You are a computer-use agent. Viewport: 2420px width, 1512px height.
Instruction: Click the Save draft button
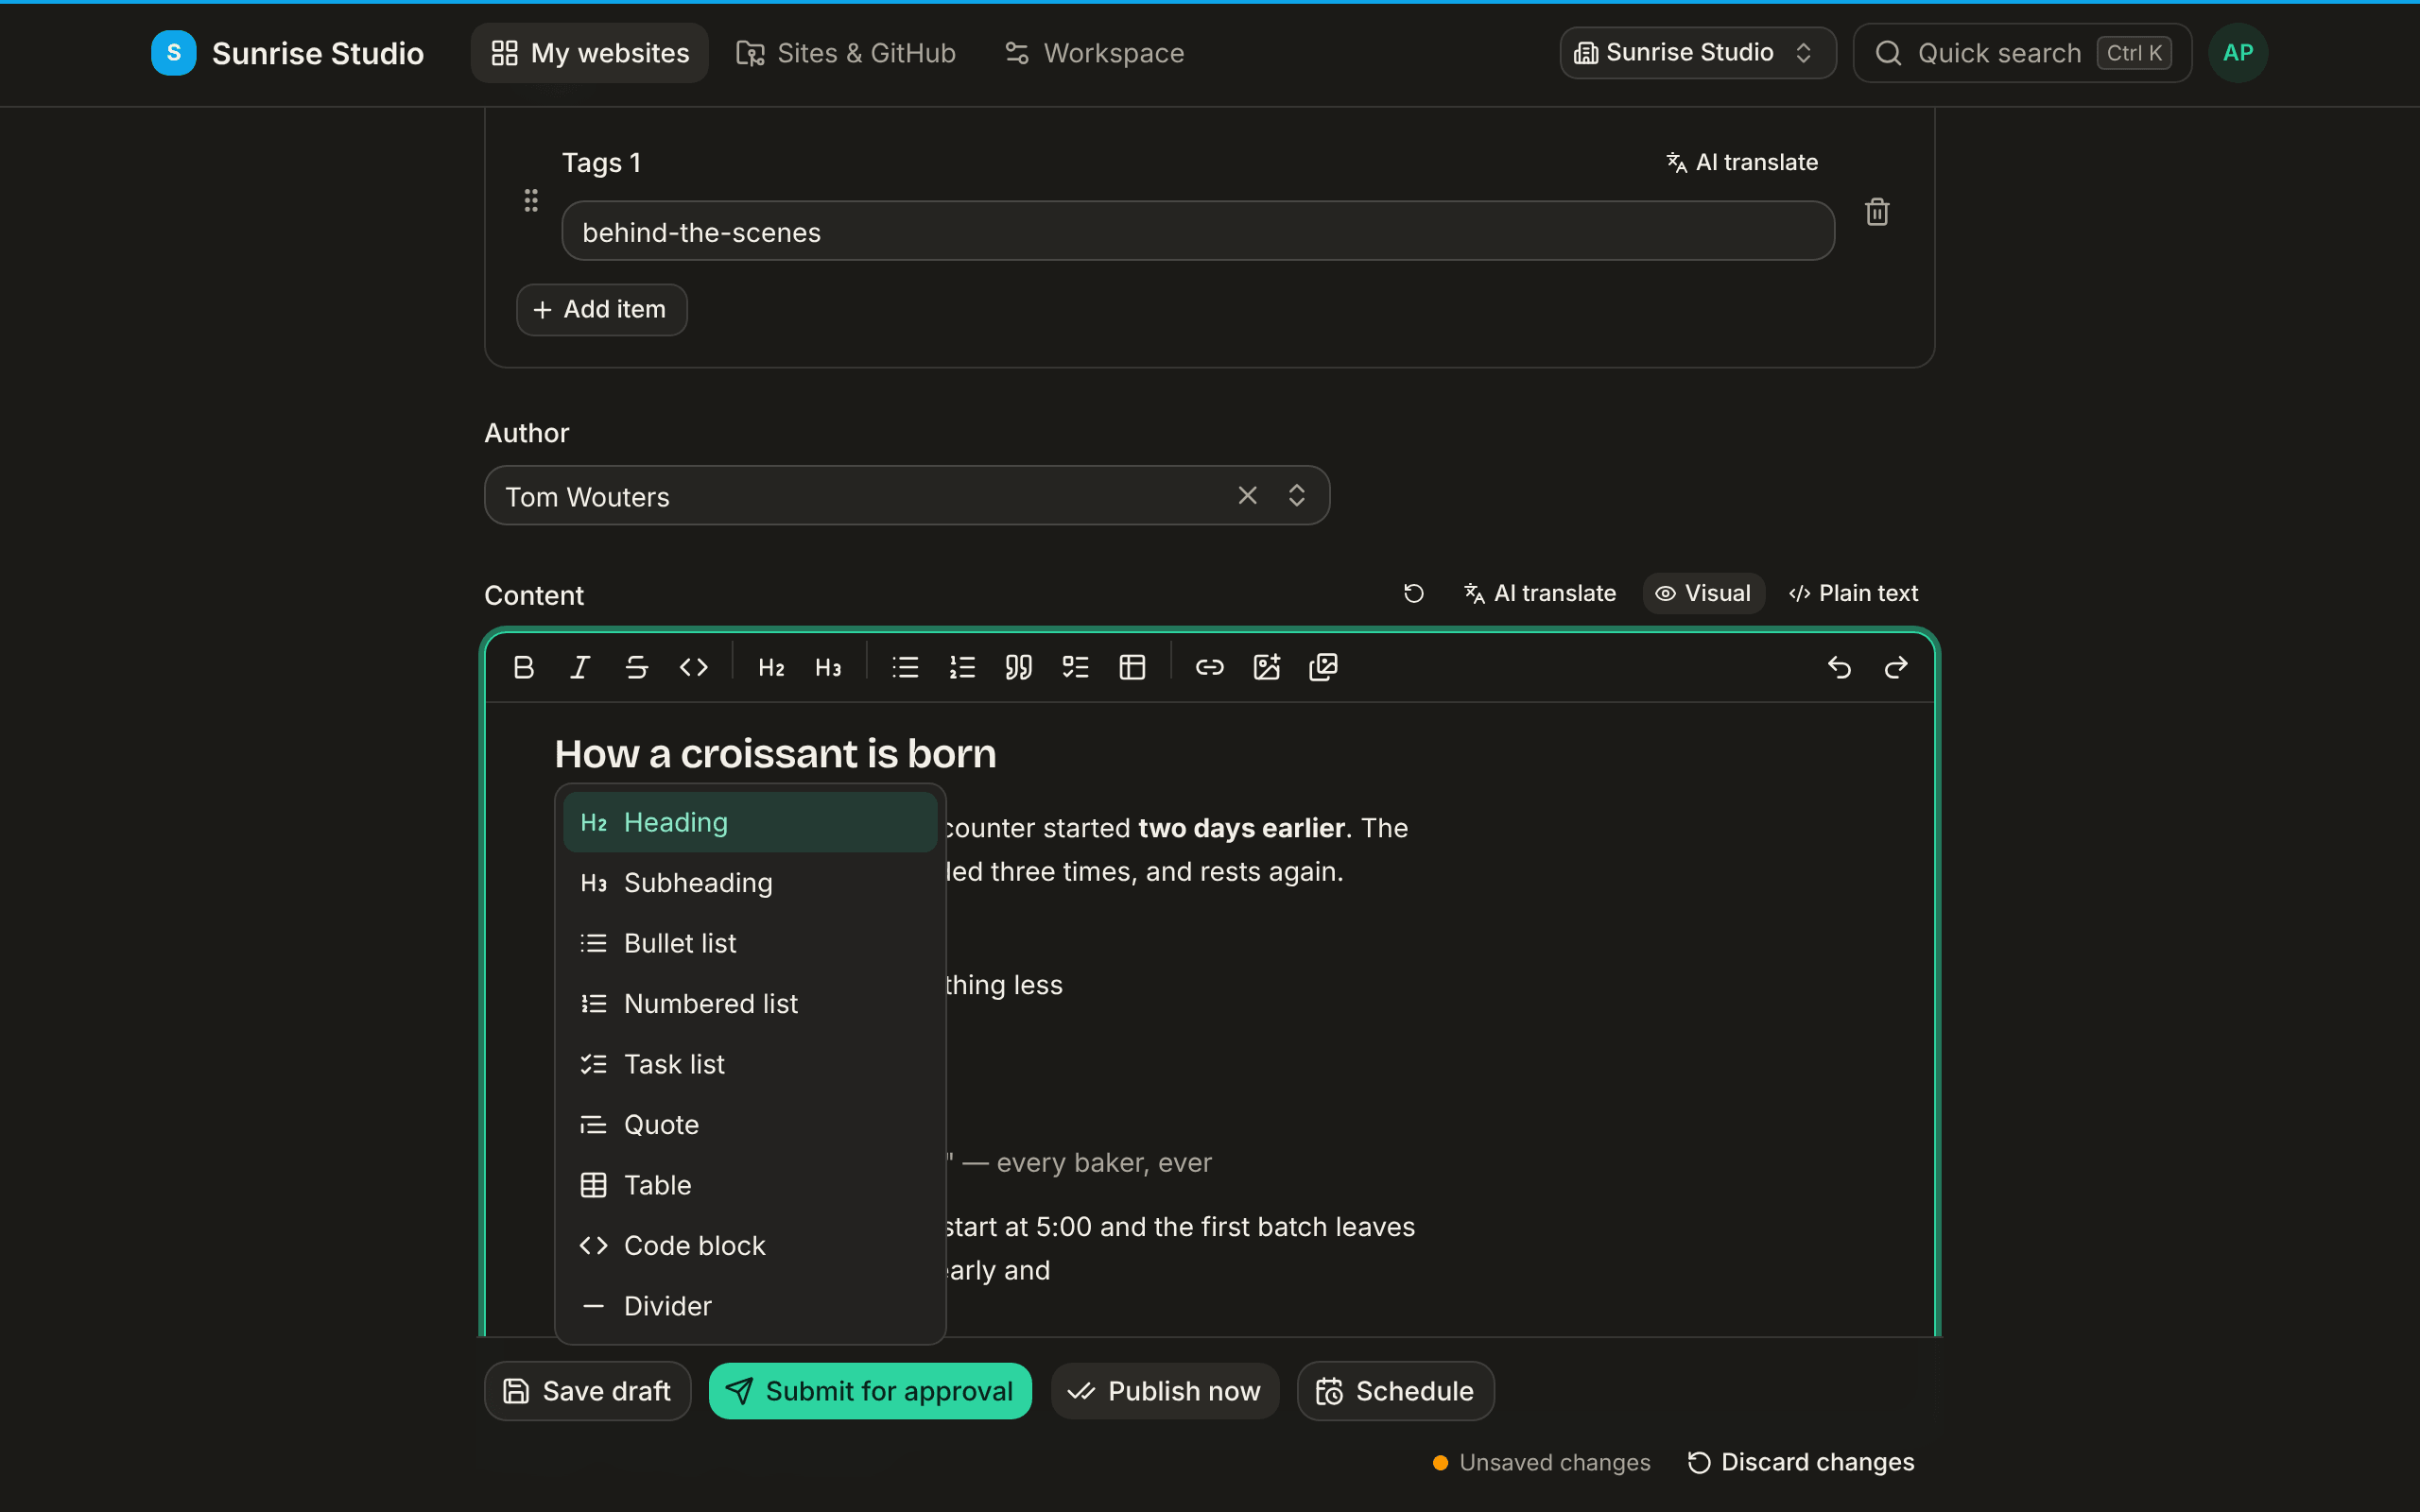[588, 1391]
